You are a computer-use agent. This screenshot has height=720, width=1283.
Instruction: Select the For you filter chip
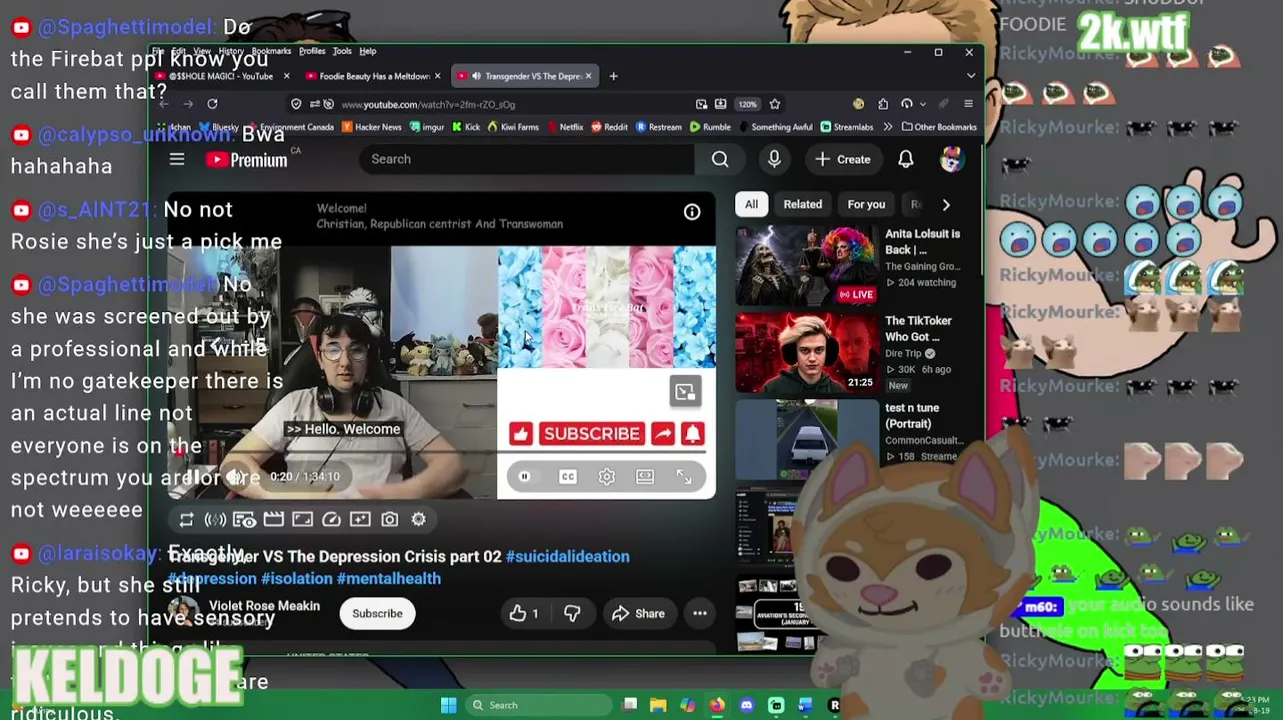tap(866, 204)
